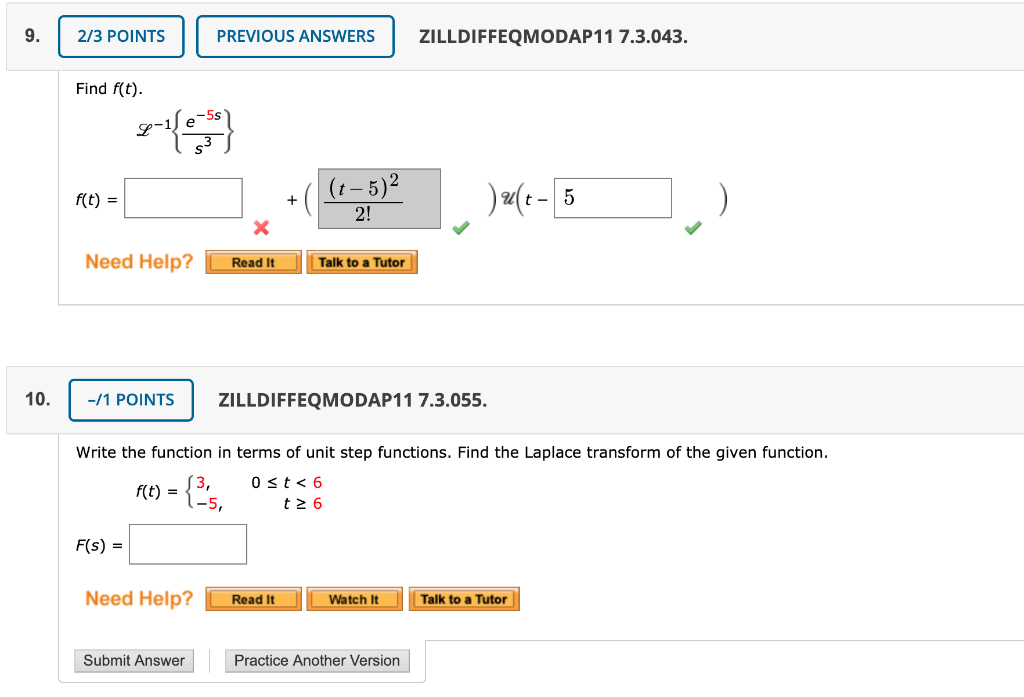
Task: Click the Need Help? label under question 9
Action: pos(138,262)
